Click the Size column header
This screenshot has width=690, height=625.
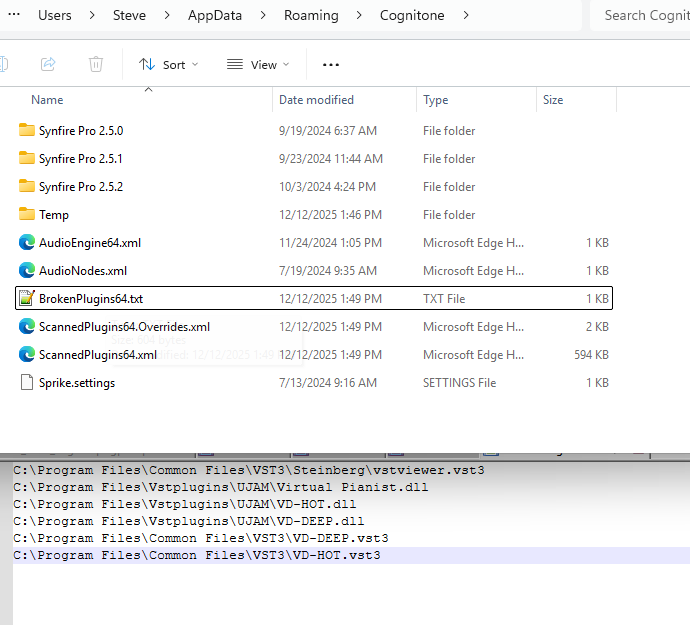[553, 100]
